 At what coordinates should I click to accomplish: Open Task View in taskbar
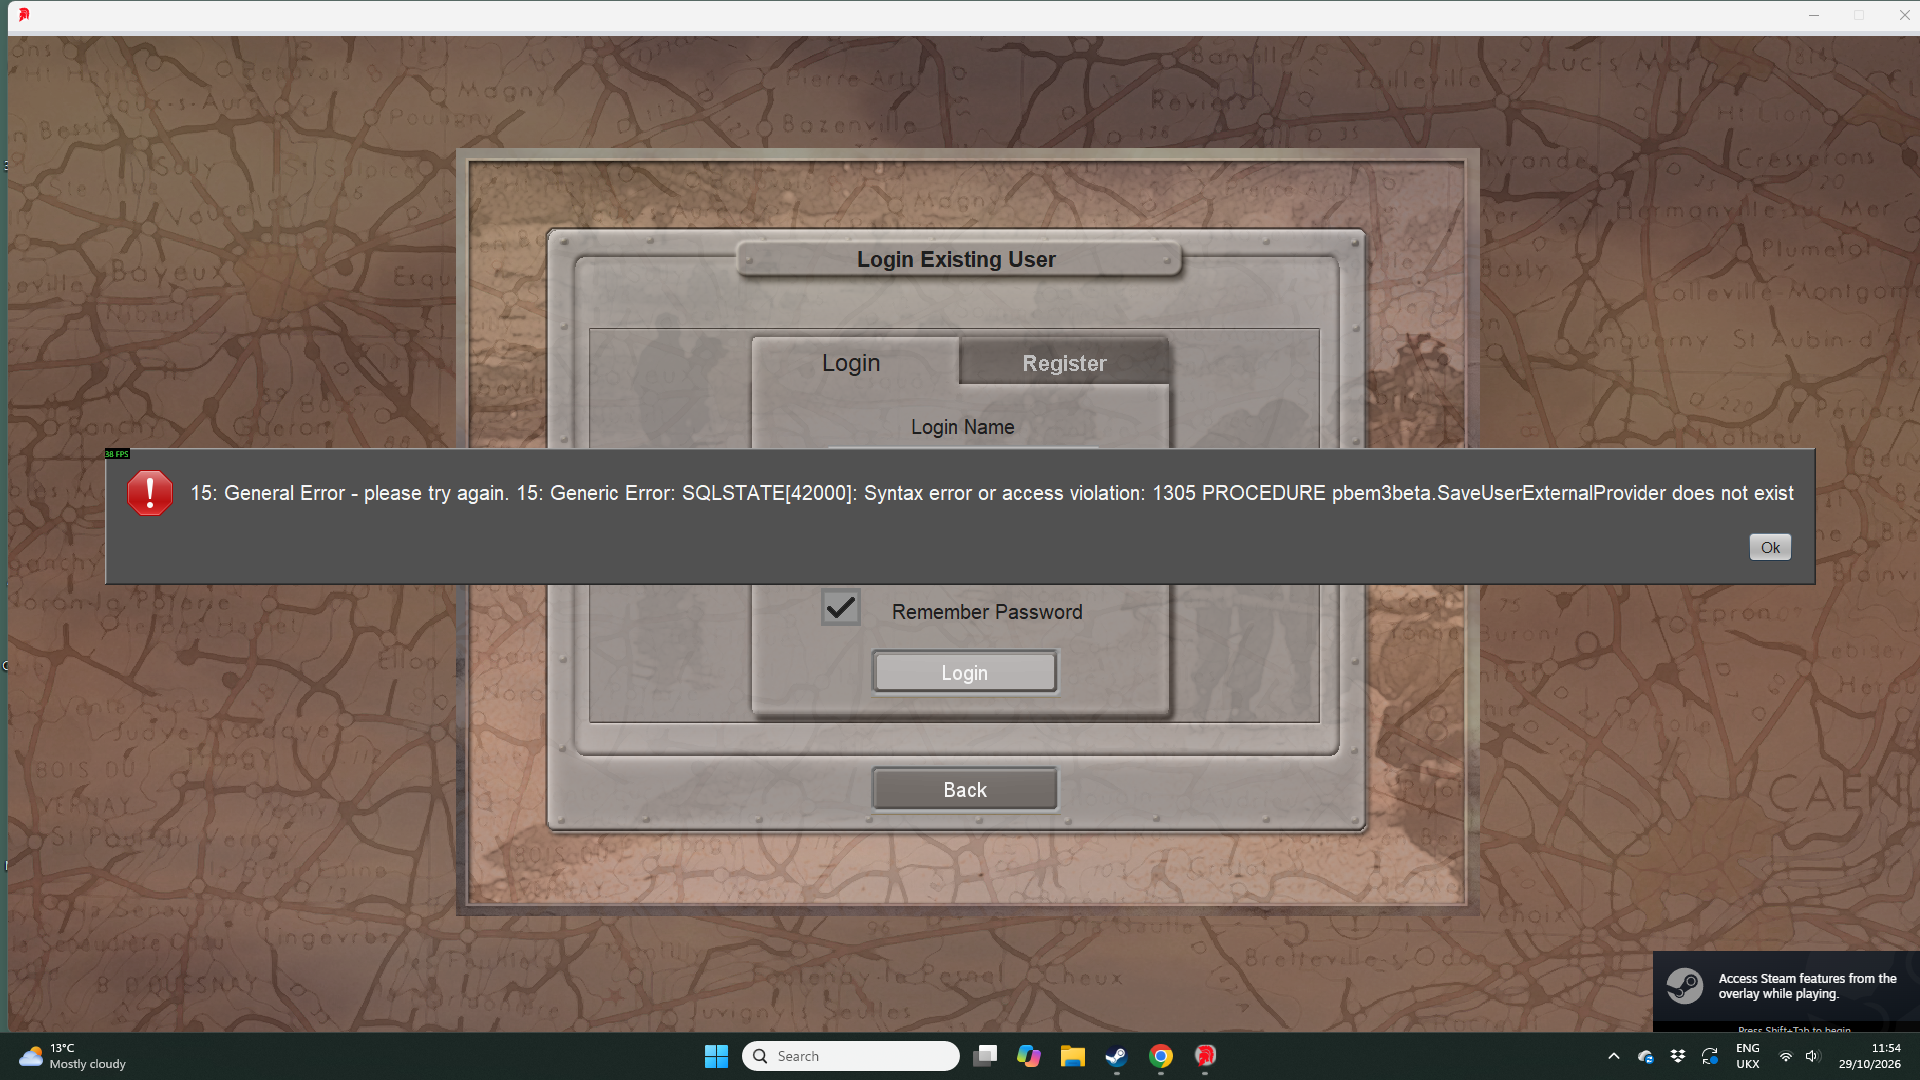pyautogui.click(x=985, y=1056)
